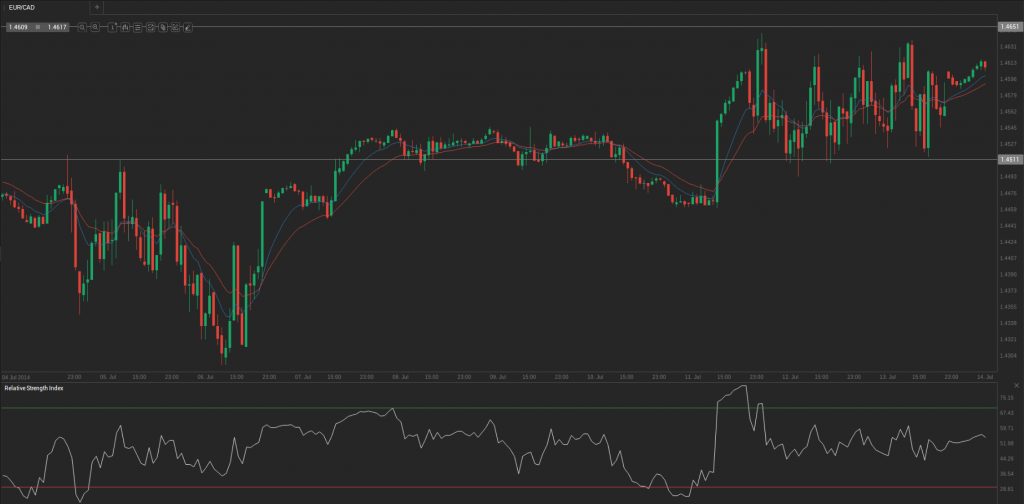Open the indicators list icon
This screenshot has height=504, width=1024.
tap(137, 27)
